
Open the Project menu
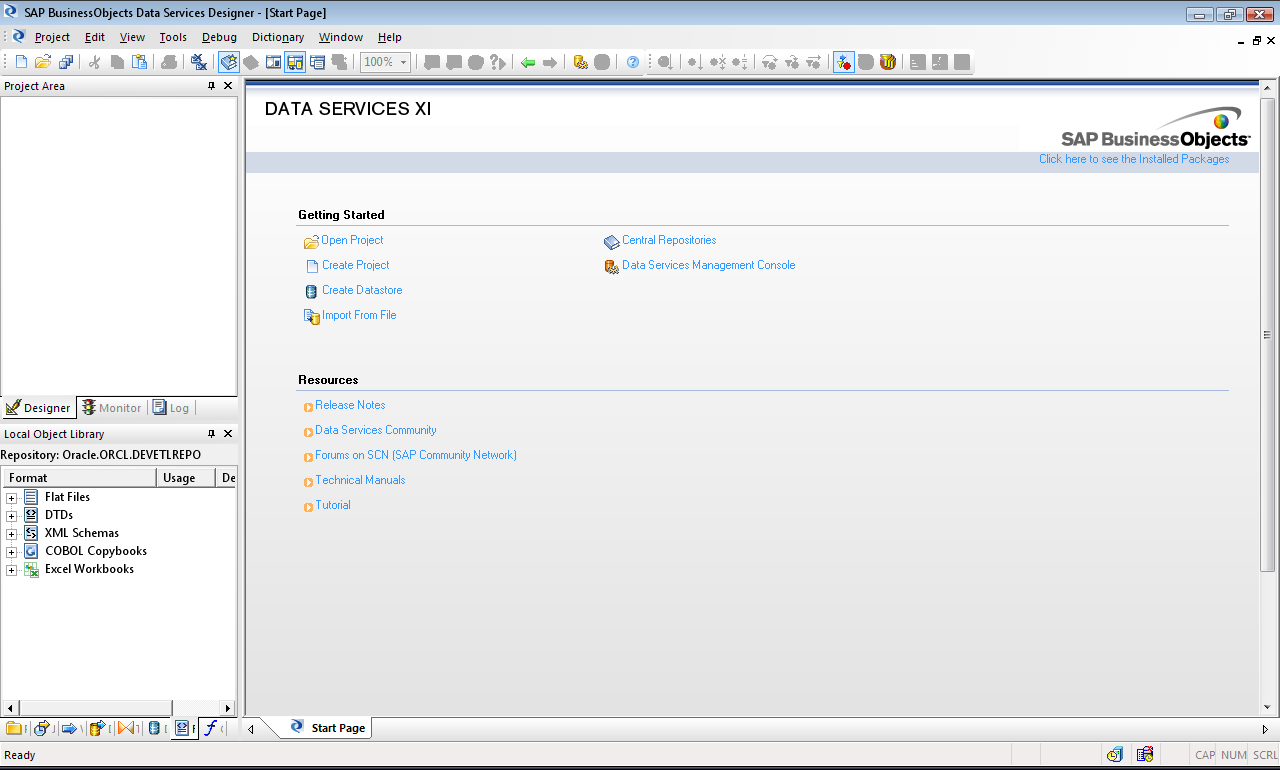(x=52, y=37)
